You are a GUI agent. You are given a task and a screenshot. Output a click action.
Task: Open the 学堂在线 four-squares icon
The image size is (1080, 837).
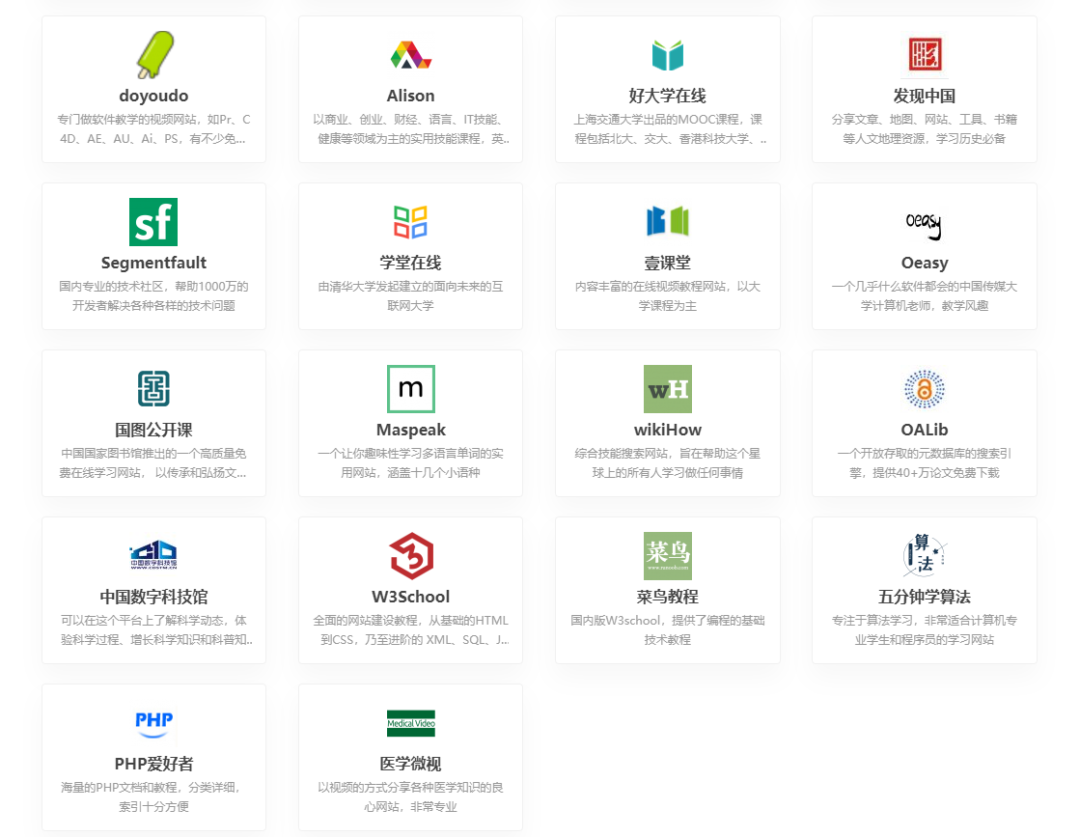click(410, 222)
